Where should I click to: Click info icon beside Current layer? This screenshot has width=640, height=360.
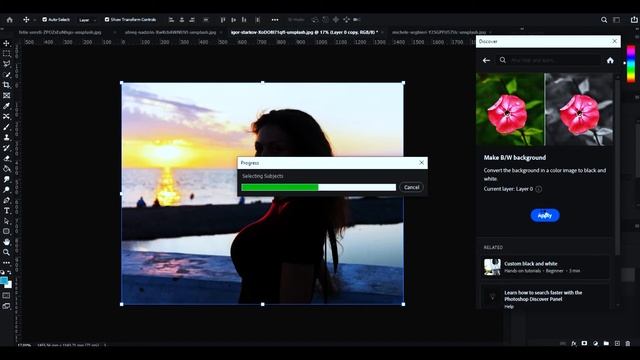tap(539, 189)
